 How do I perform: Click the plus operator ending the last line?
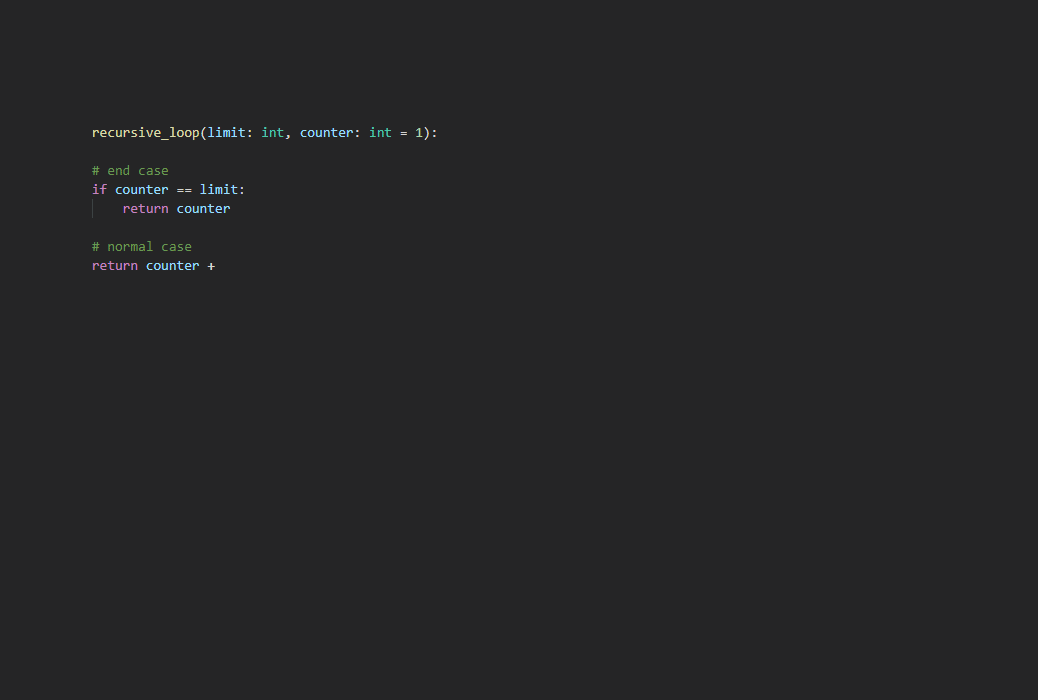coord(211,266)
